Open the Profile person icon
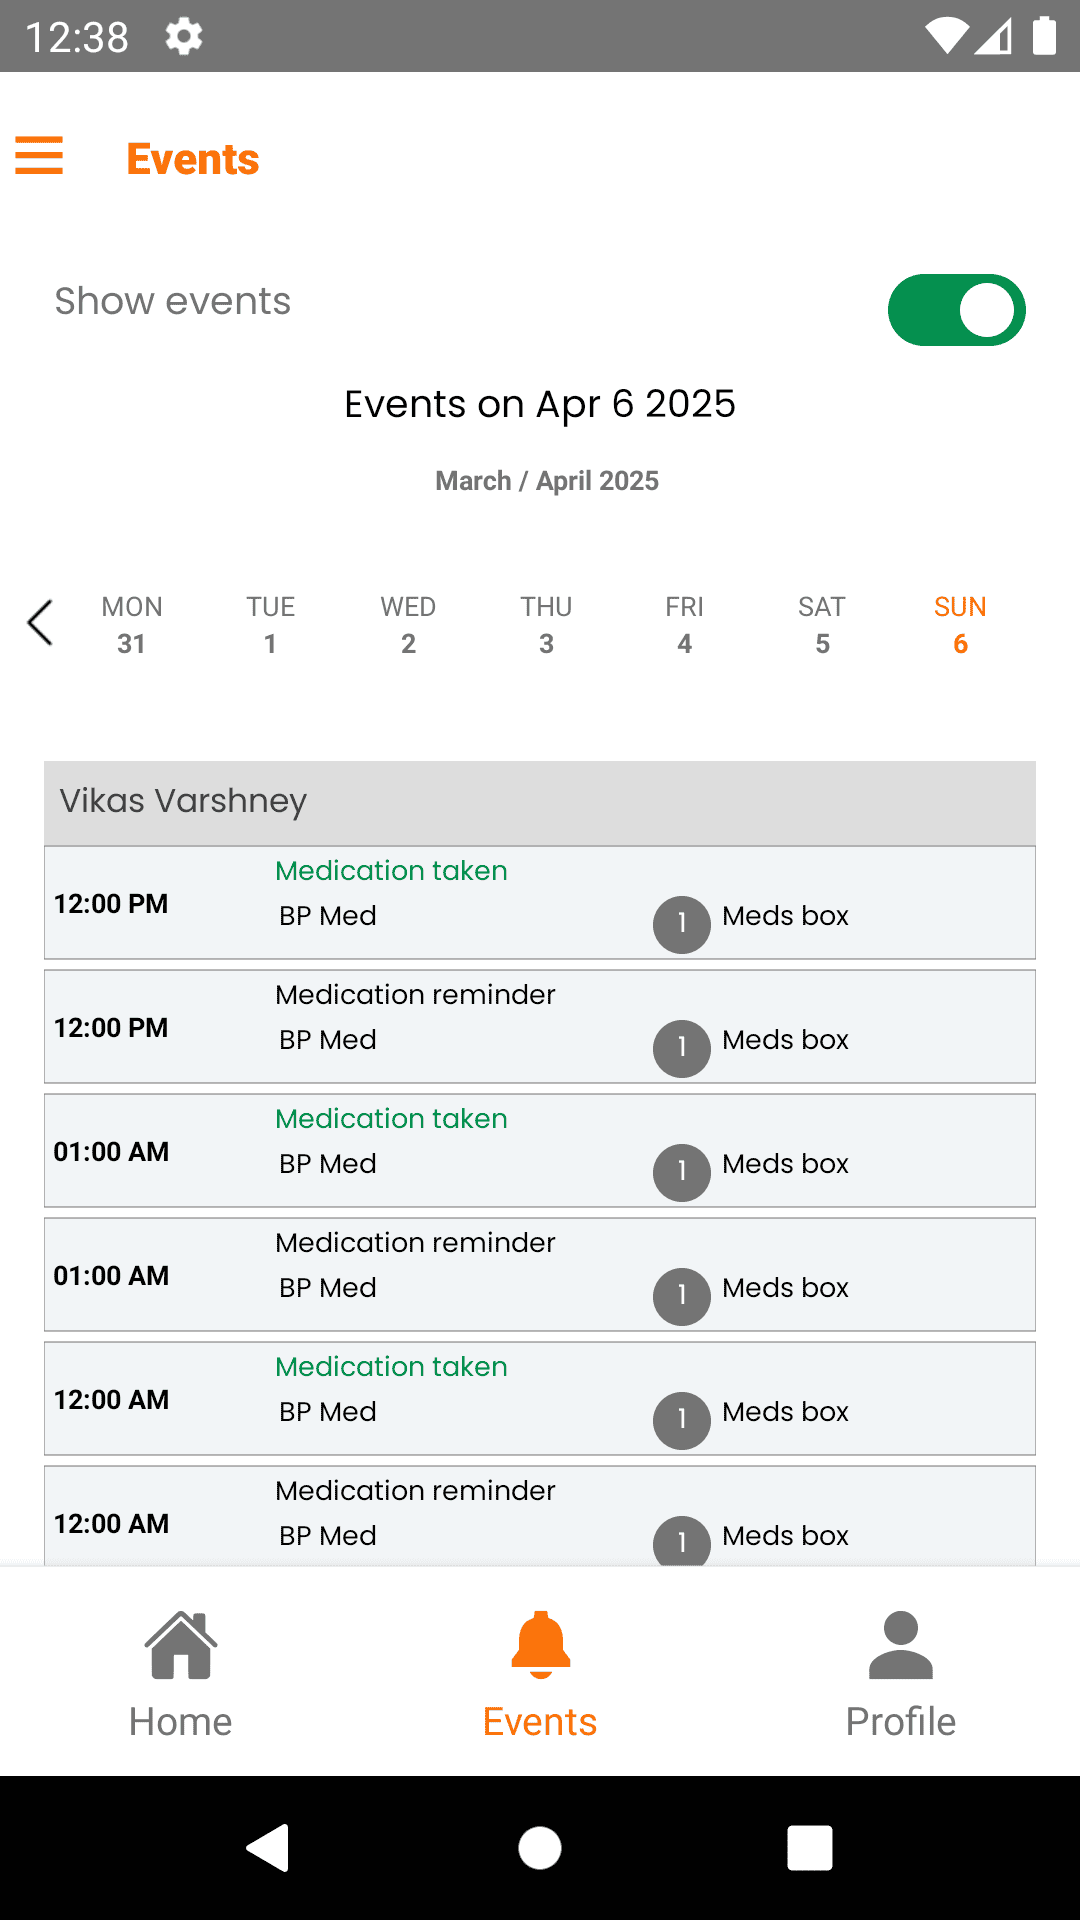Viewport: 1080px width, 1920px height. [900, 1645]
